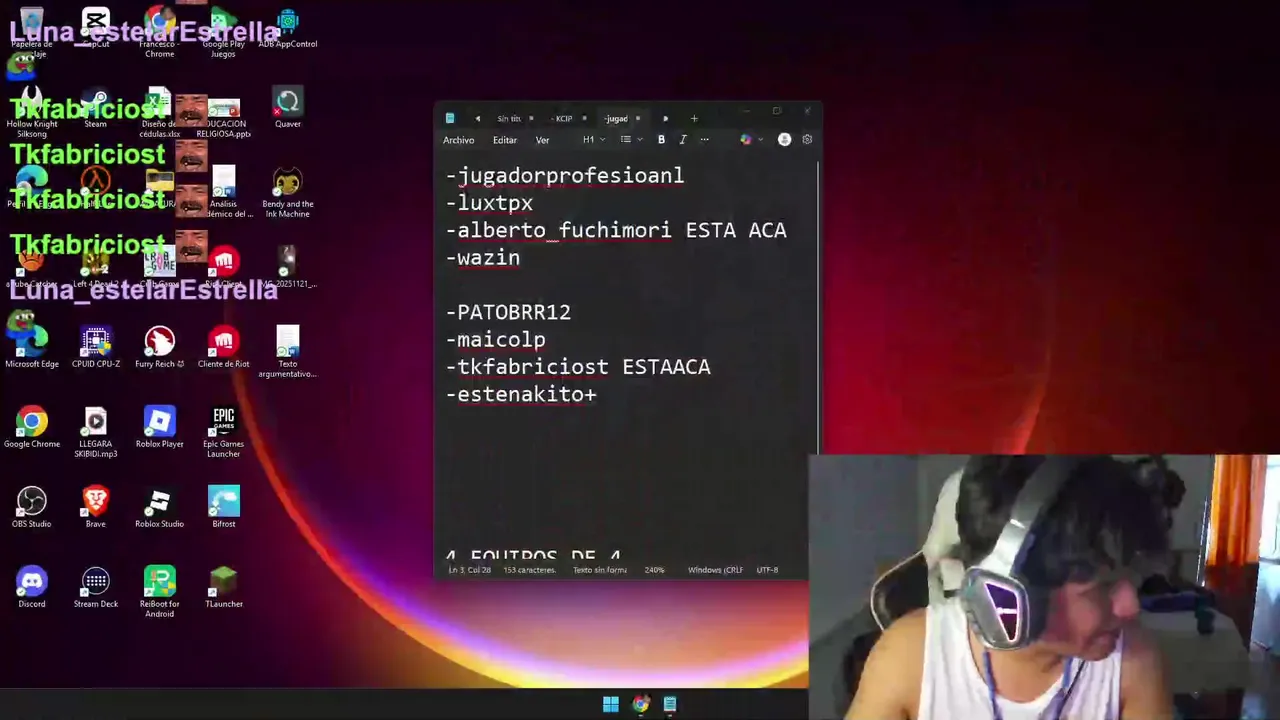Click the line '-alberto_fuchimori ESTA ACA'
This screenshot has width=1280, height=720.
click(616, 230)
